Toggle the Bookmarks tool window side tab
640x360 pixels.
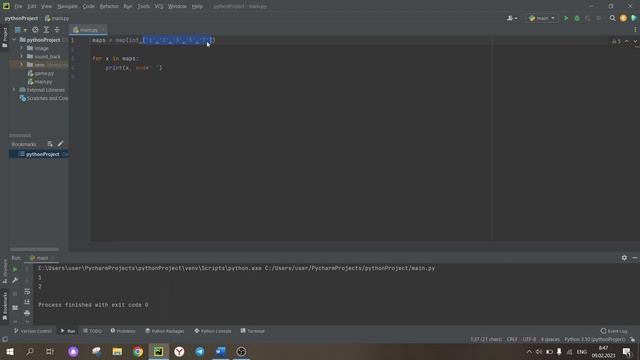(x=4, y=306)
